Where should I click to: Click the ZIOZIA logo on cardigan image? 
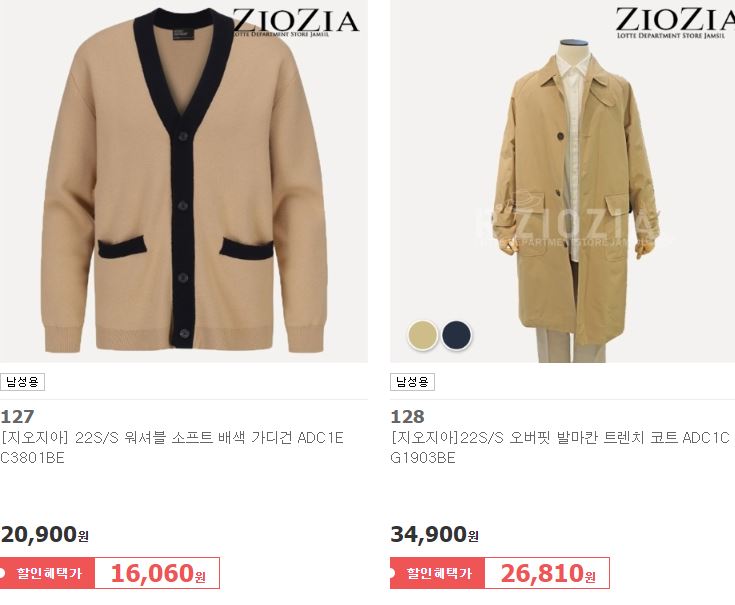pyautogui.click(x=295, y=23)
